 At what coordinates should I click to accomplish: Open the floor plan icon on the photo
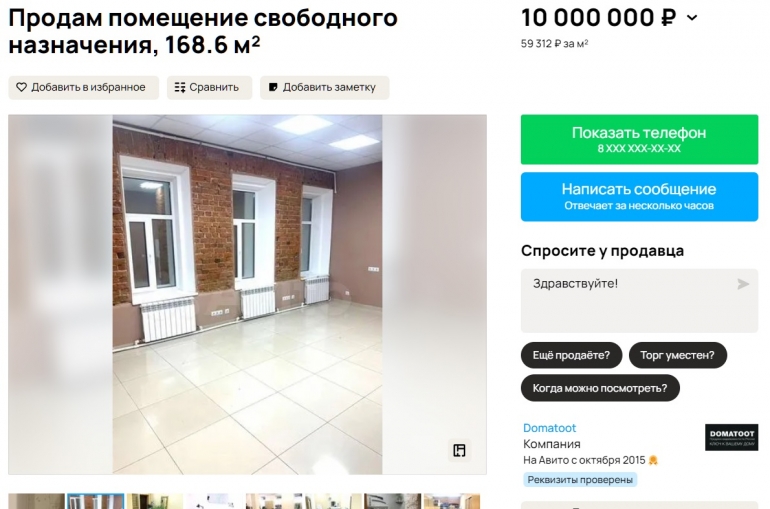tap(460, 451)
